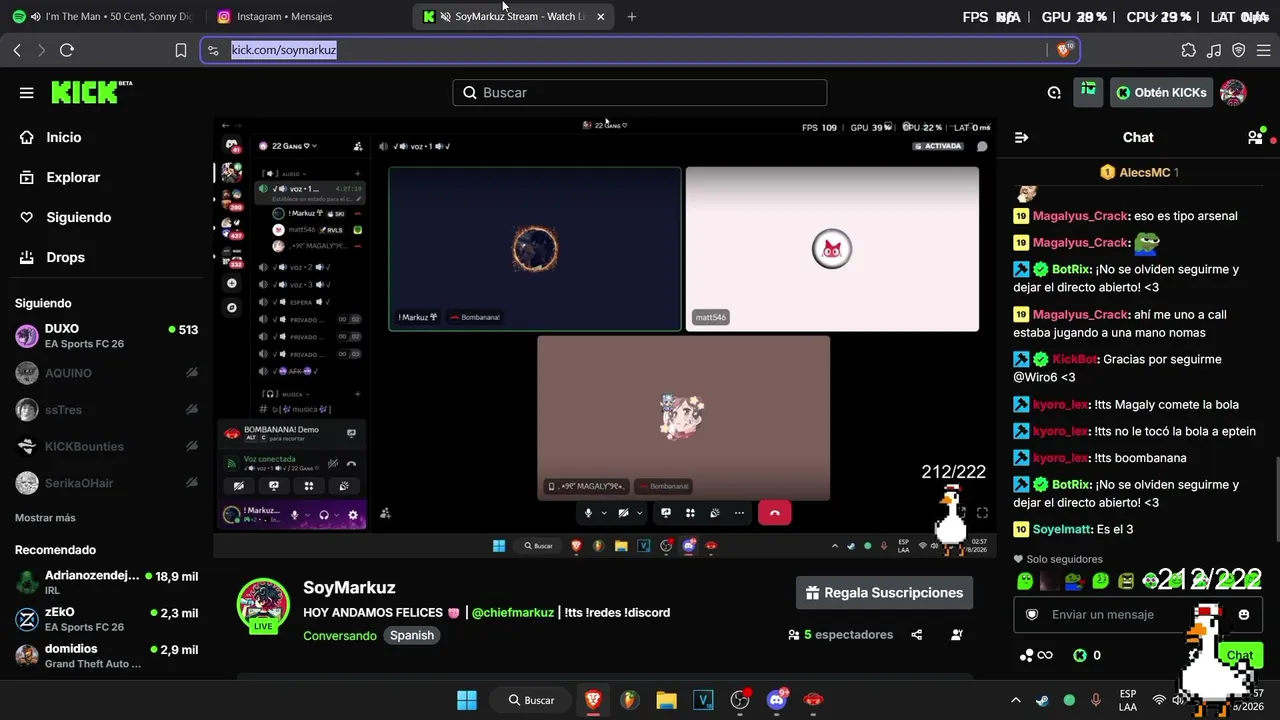
Task: Open offline channel AQUINO
Action: click(x=106, y=373)
